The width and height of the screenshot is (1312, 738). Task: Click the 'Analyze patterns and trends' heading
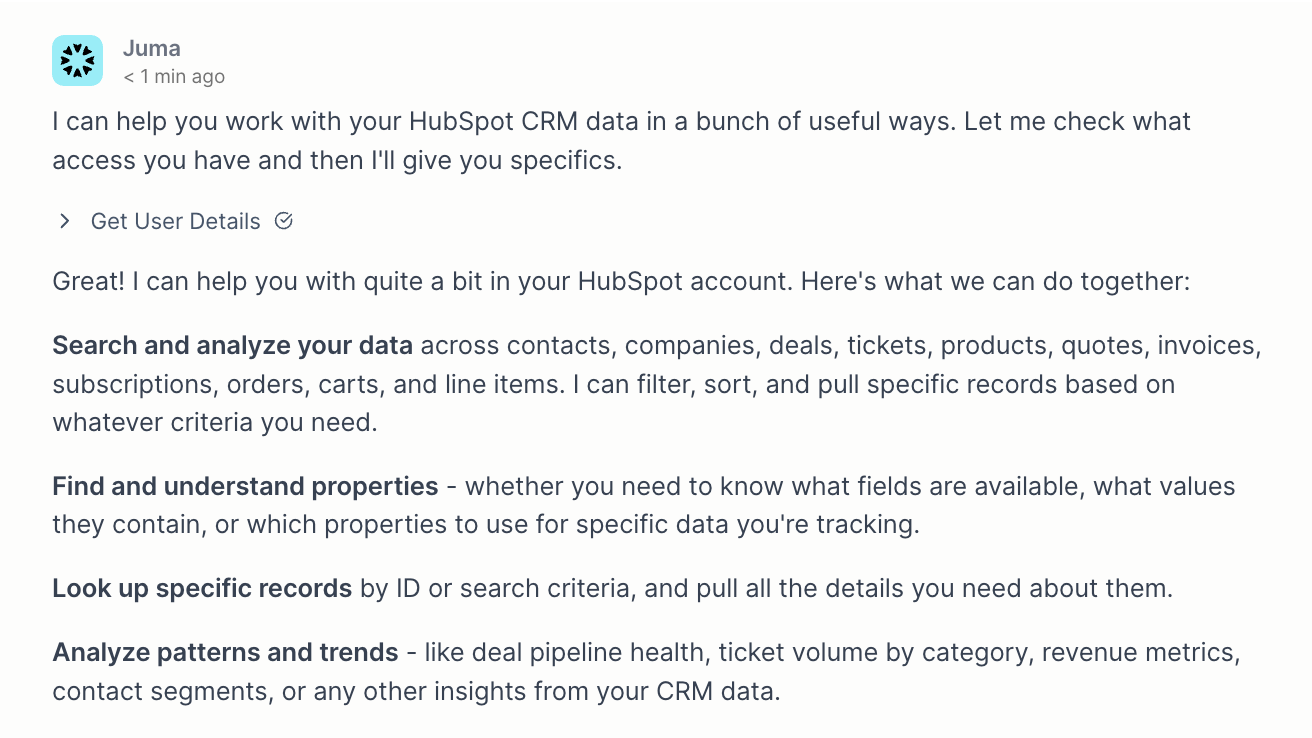pos(224,652)
